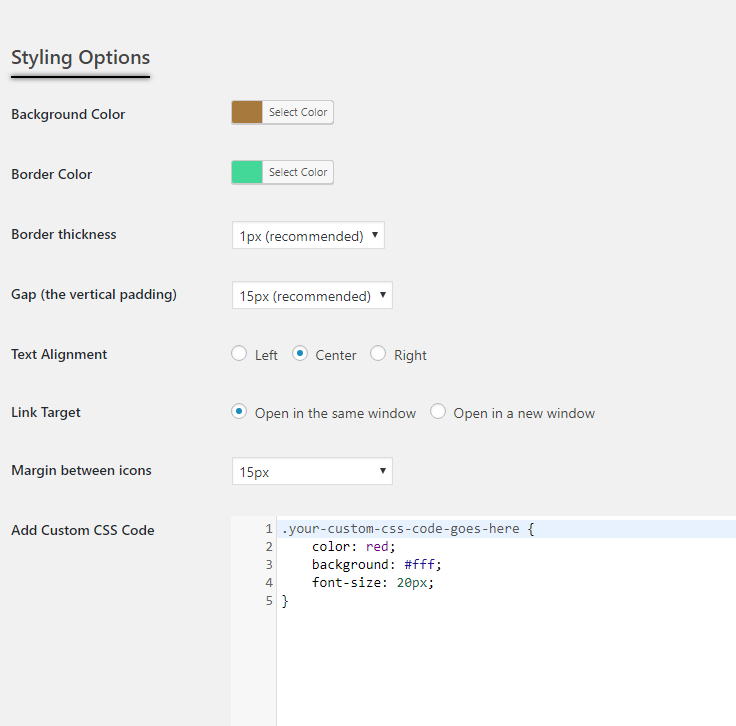Click the brown Background Color swatch
The height and width of the screenshot is (726, 736).
point(247,112)
